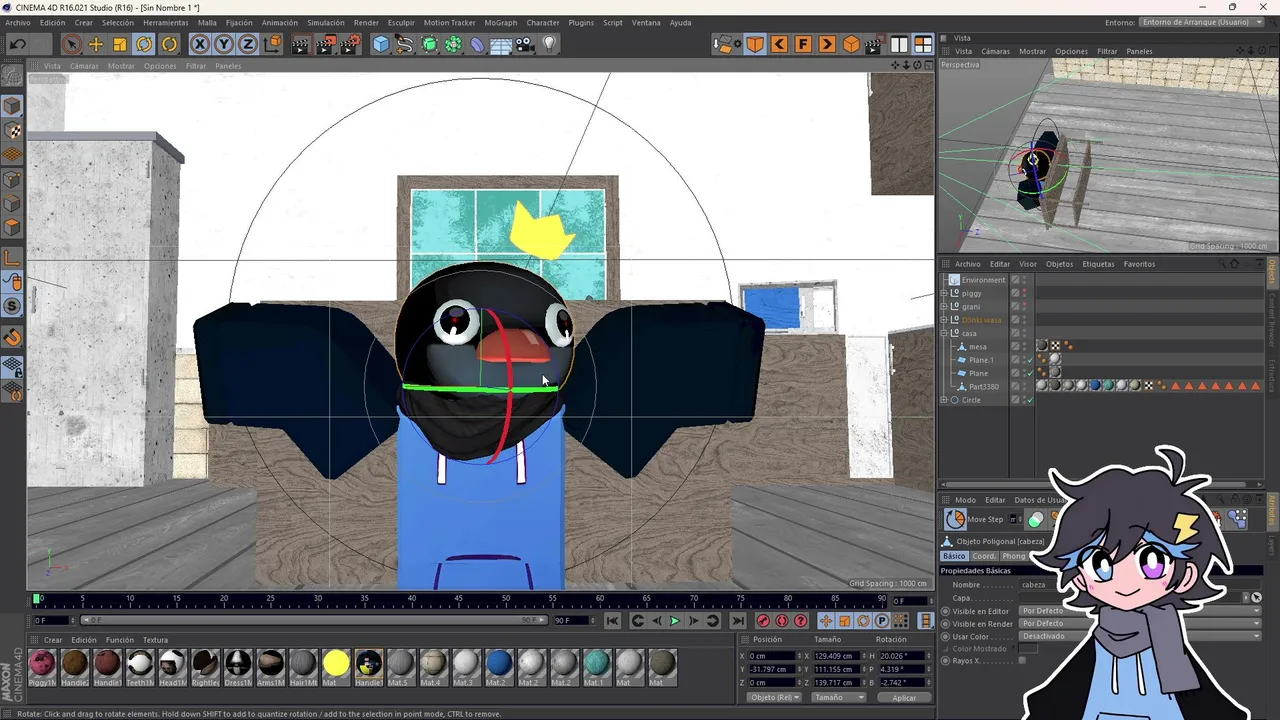
Task: Select the mesa object
Action: (x=978, y=346)
